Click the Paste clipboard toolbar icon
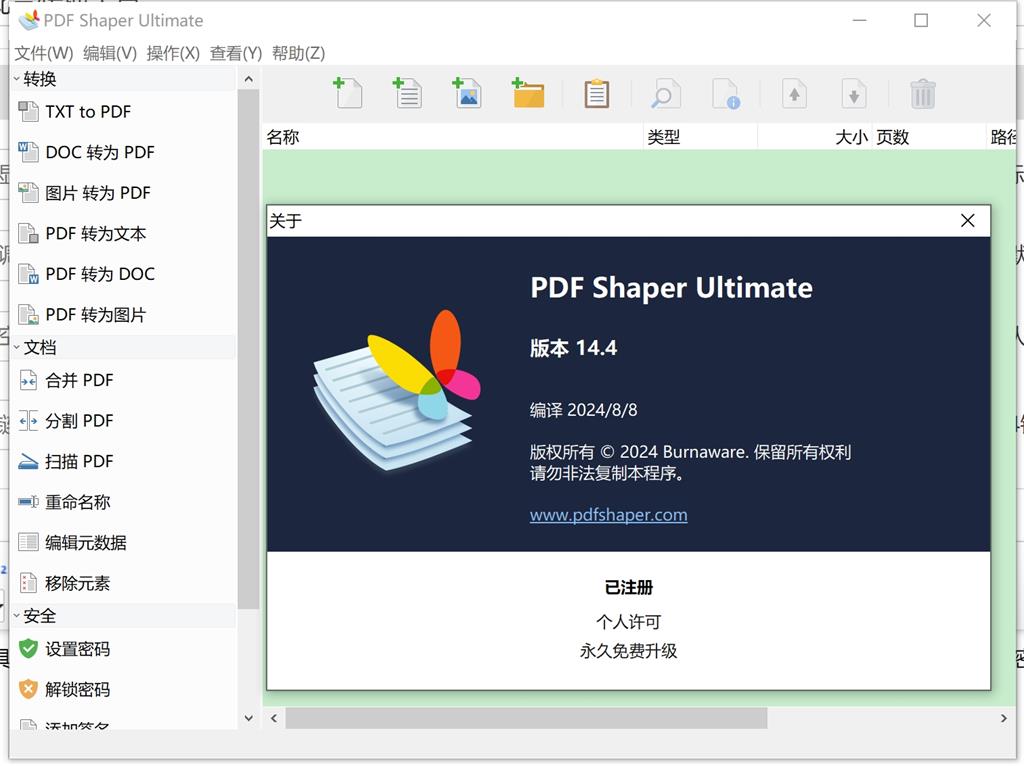Viewport: 1024px width, 766px height. (596, 94)
